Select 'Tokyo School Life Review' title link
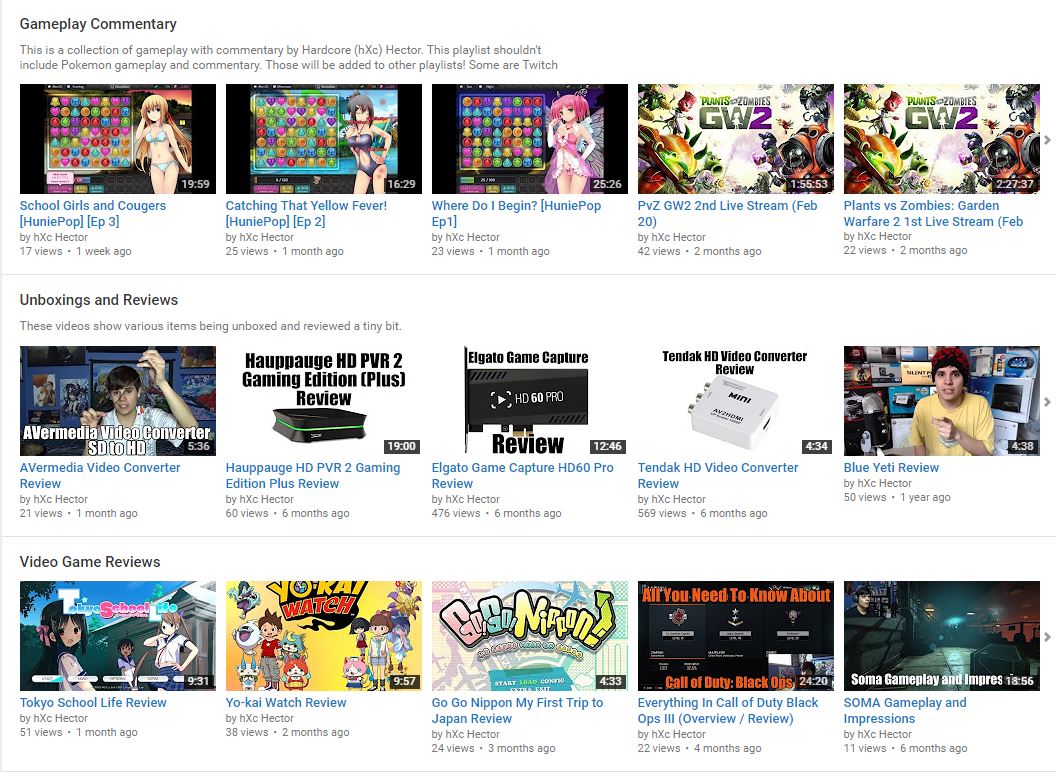 (93, 703)
